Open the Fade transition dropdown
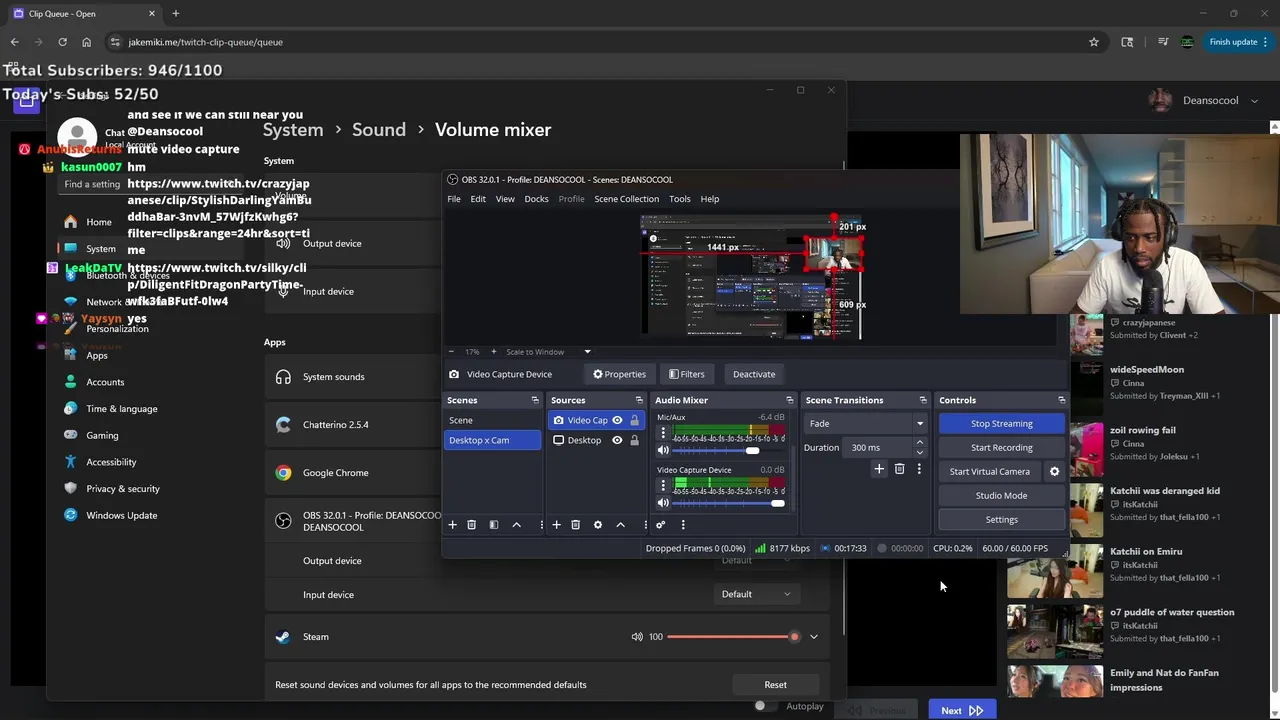This screenshot has width=1280, height=720. click(866, 424)
